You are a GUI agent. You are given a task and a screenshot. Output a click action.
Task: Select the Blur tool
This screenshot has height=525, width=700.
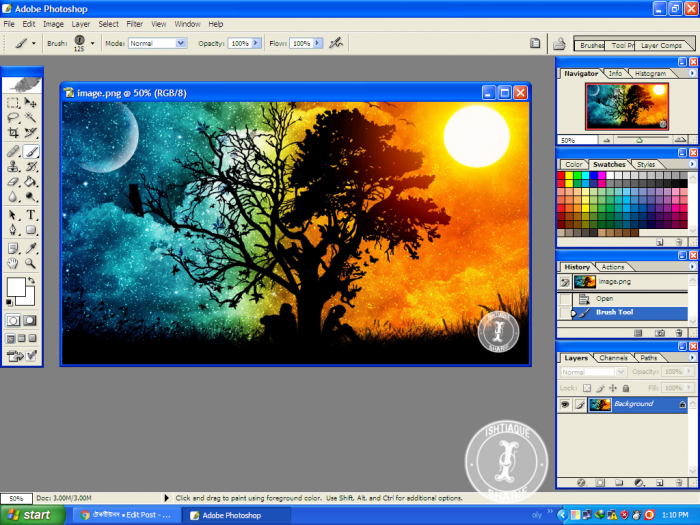[x=13, y=196]
